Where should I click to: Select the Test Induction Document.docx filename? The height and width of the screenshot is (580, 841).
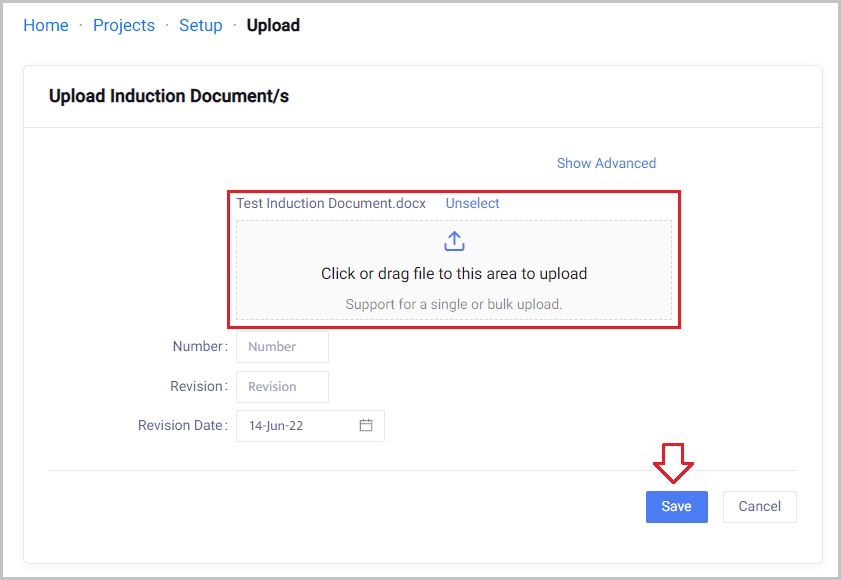pyautogui.click(x=331, y=203)
